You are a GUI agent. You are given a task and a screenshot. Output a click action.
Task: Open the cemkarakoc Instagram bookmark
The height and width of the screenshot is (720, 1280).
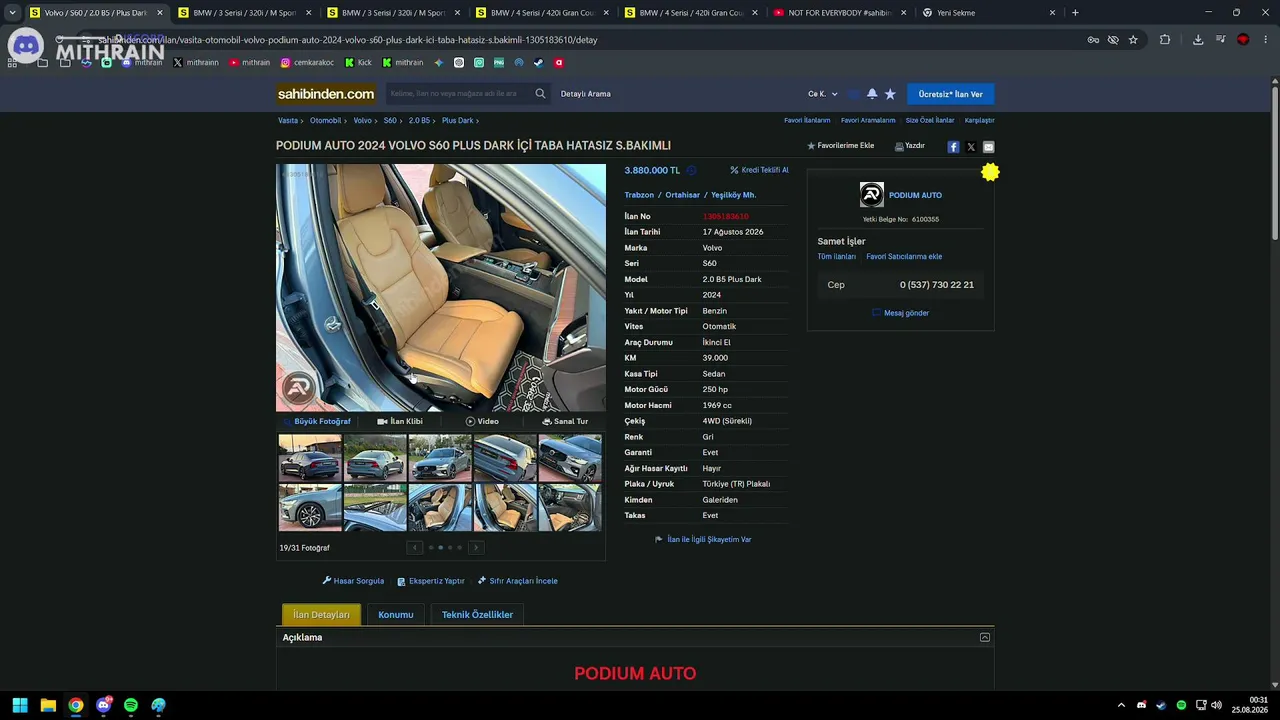(307, 62)
